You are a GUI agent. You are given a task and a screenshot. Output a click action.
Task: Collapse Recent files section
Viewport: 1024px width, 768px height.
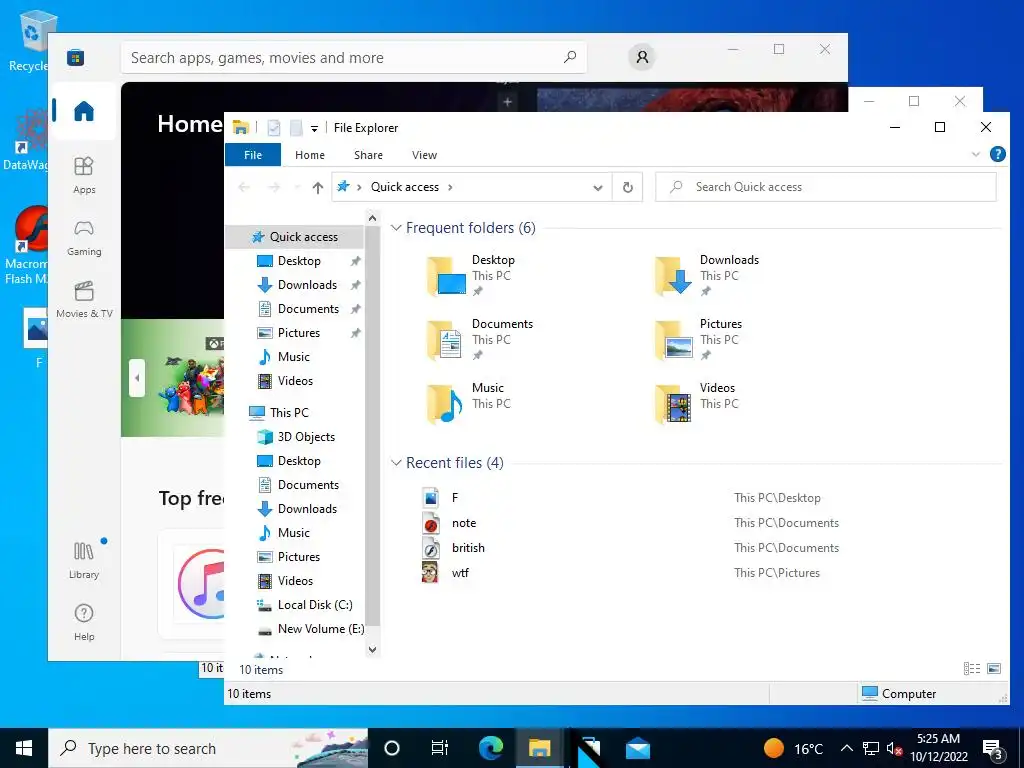pos(396,462)
